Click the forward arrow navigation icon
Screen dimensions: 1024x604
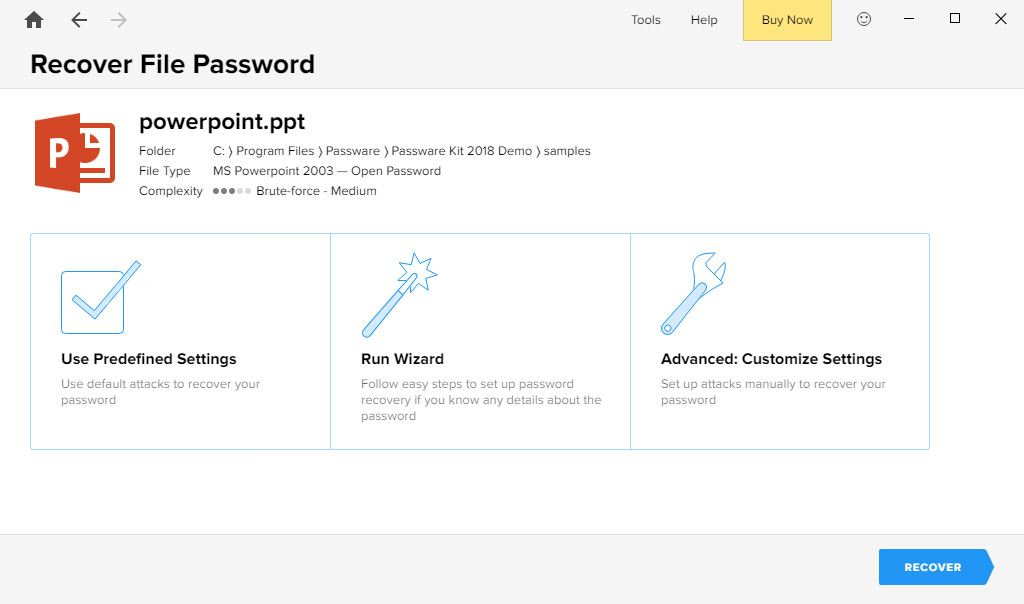pyautogui.click(x=119, y=20)
